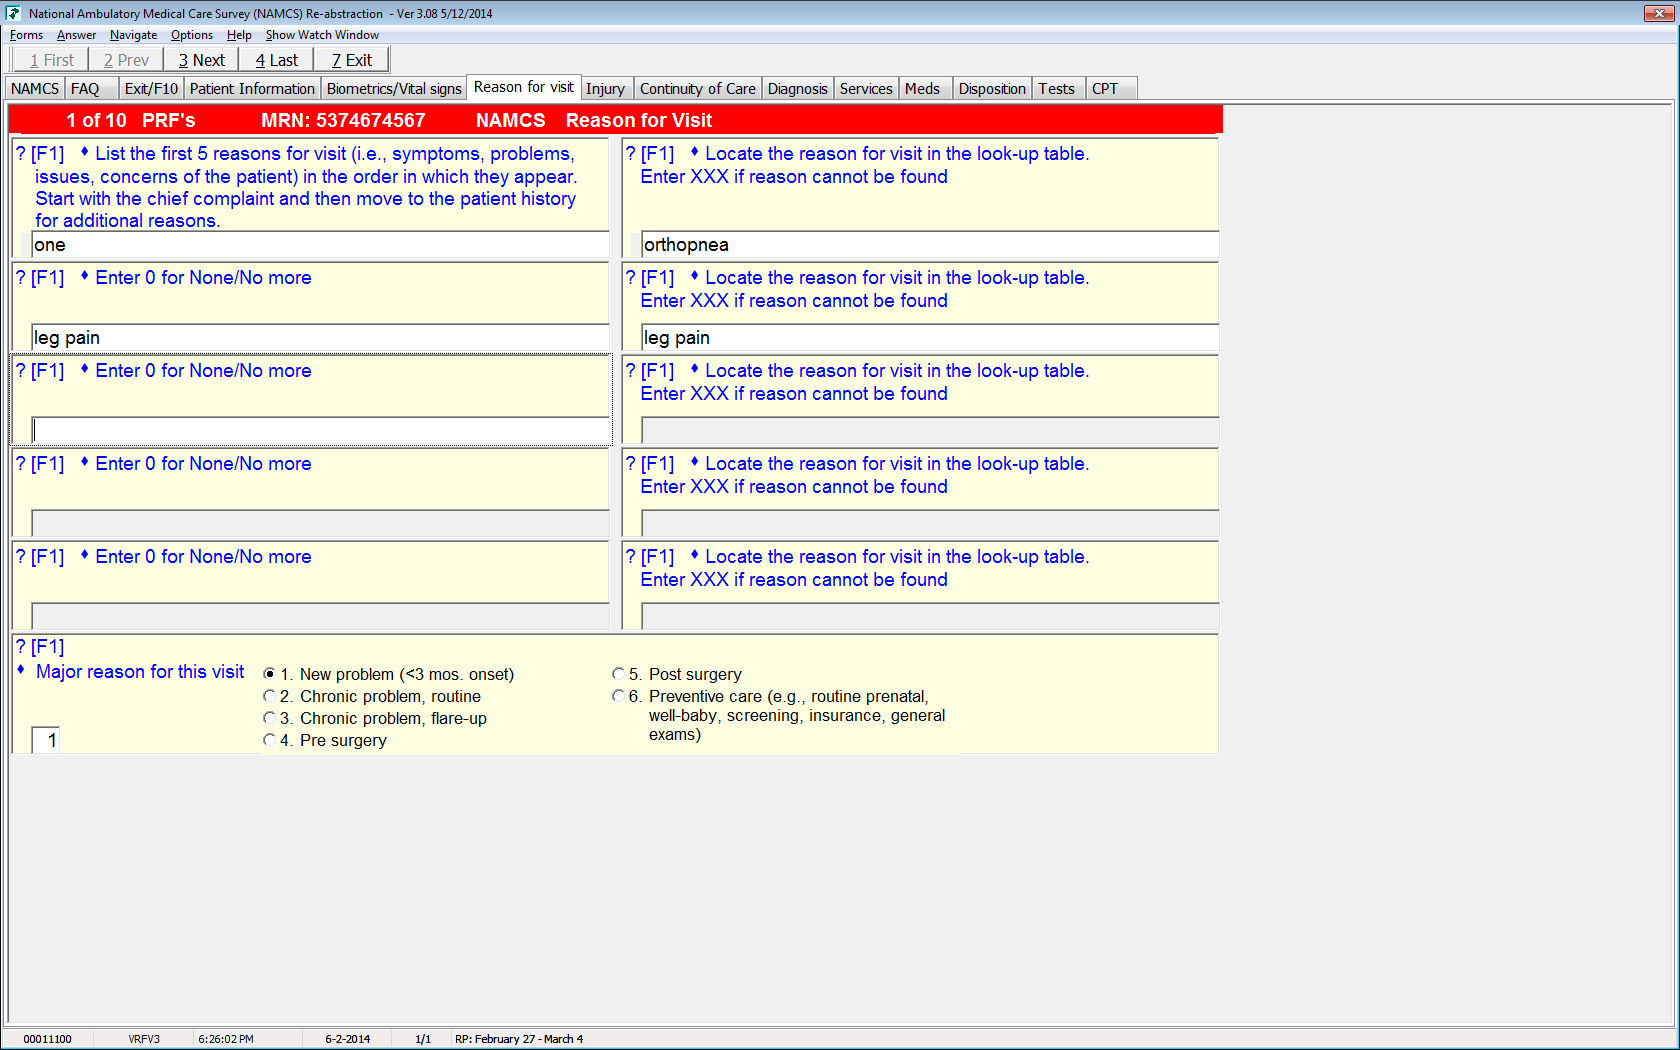Click status bar entry 'VRFV3'

(144, 1039)
